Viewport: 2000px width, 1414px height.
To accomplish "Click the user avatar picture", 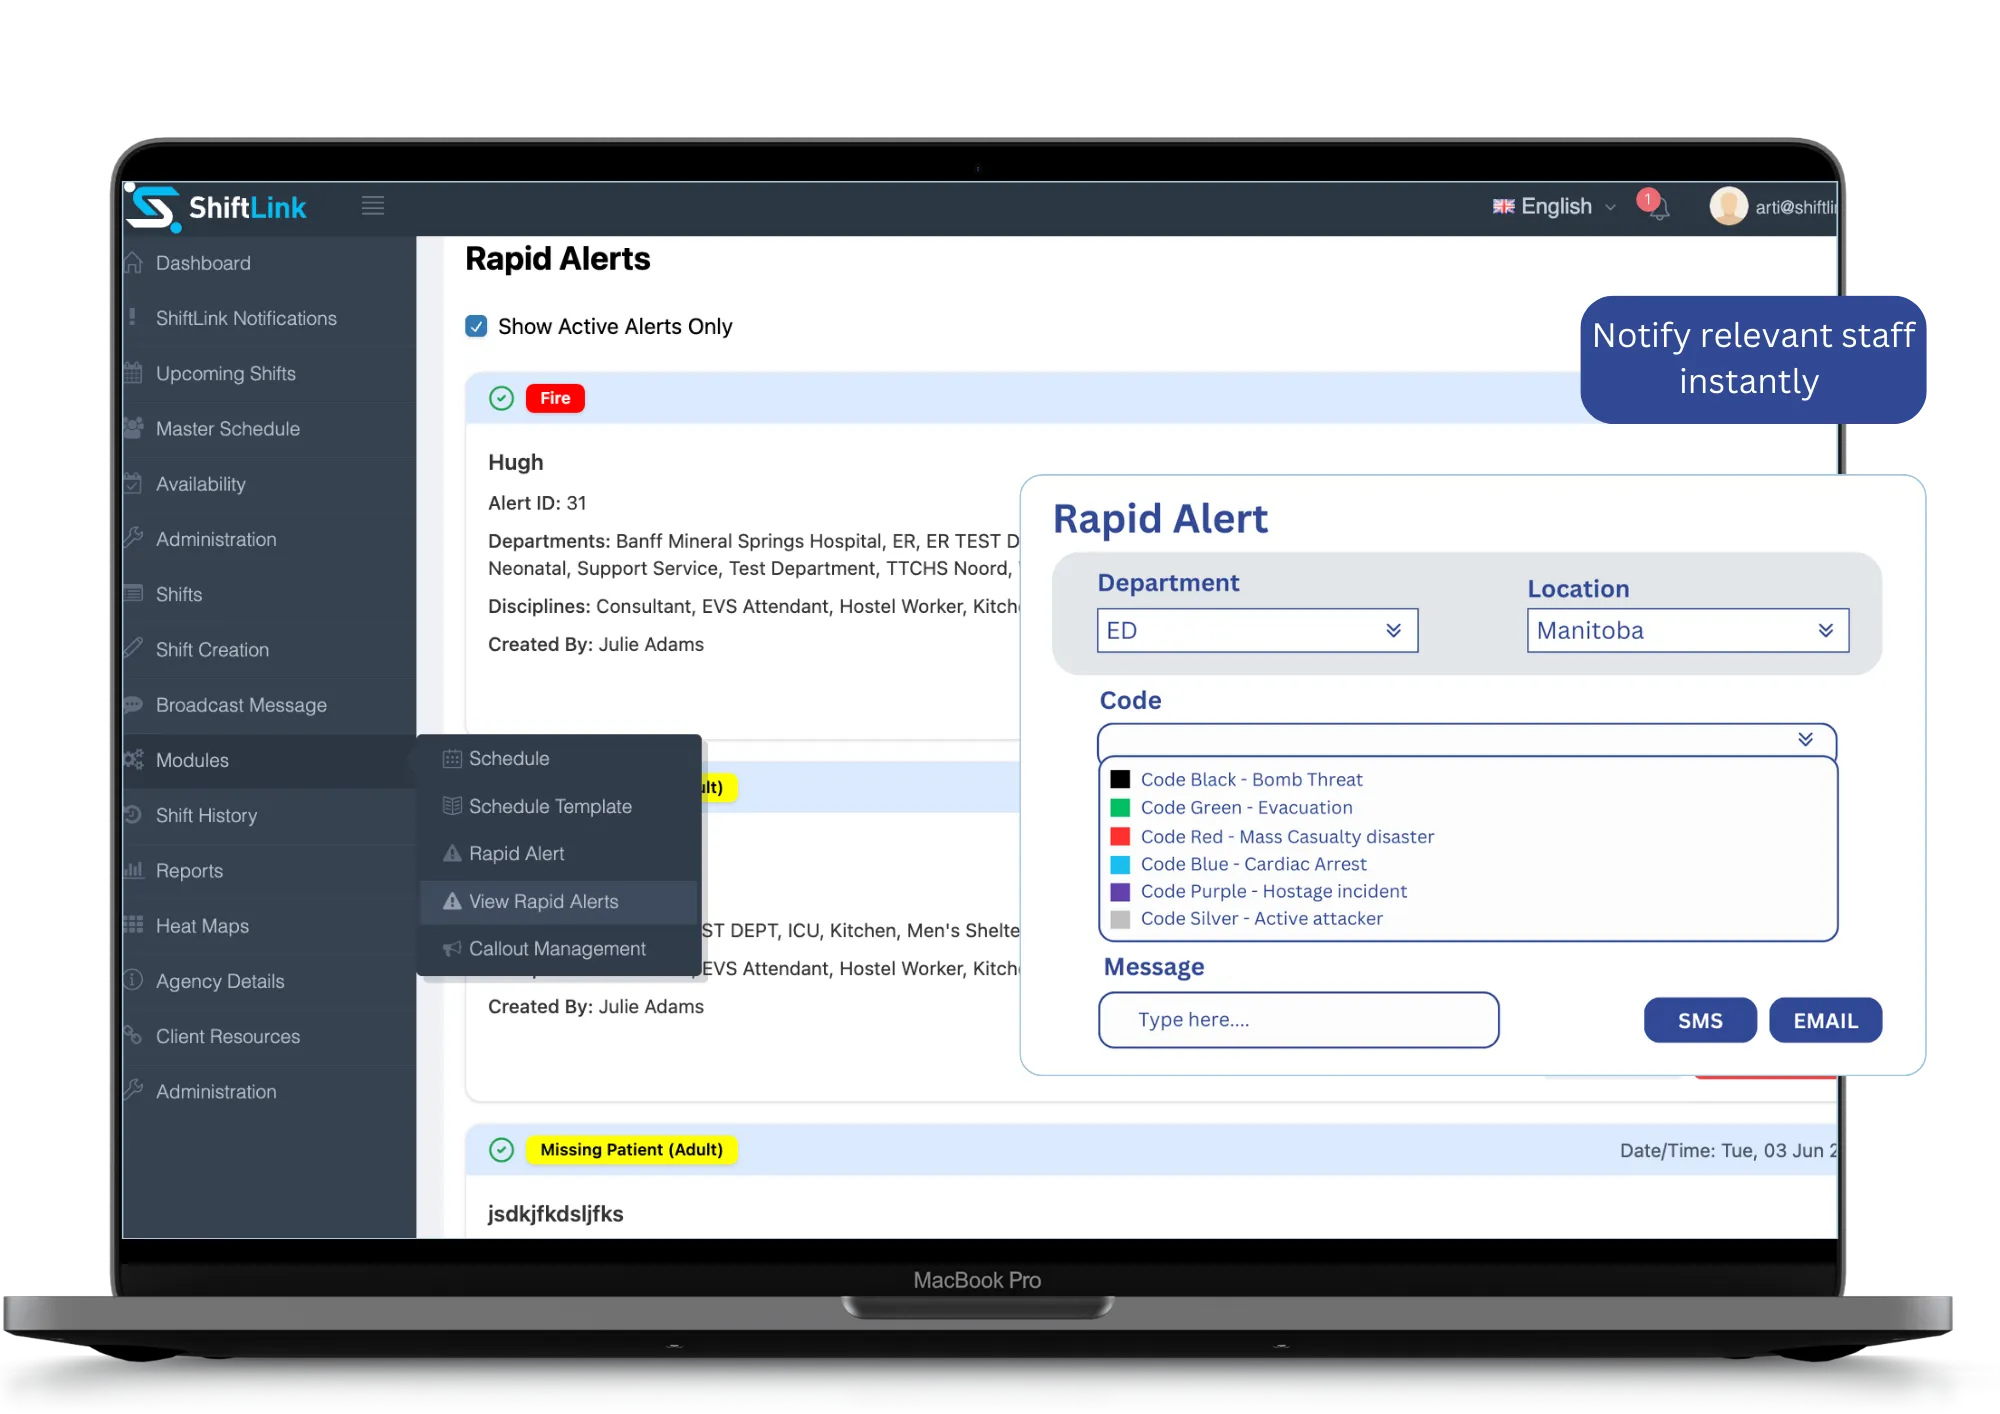I will [x=1727, y=206].
